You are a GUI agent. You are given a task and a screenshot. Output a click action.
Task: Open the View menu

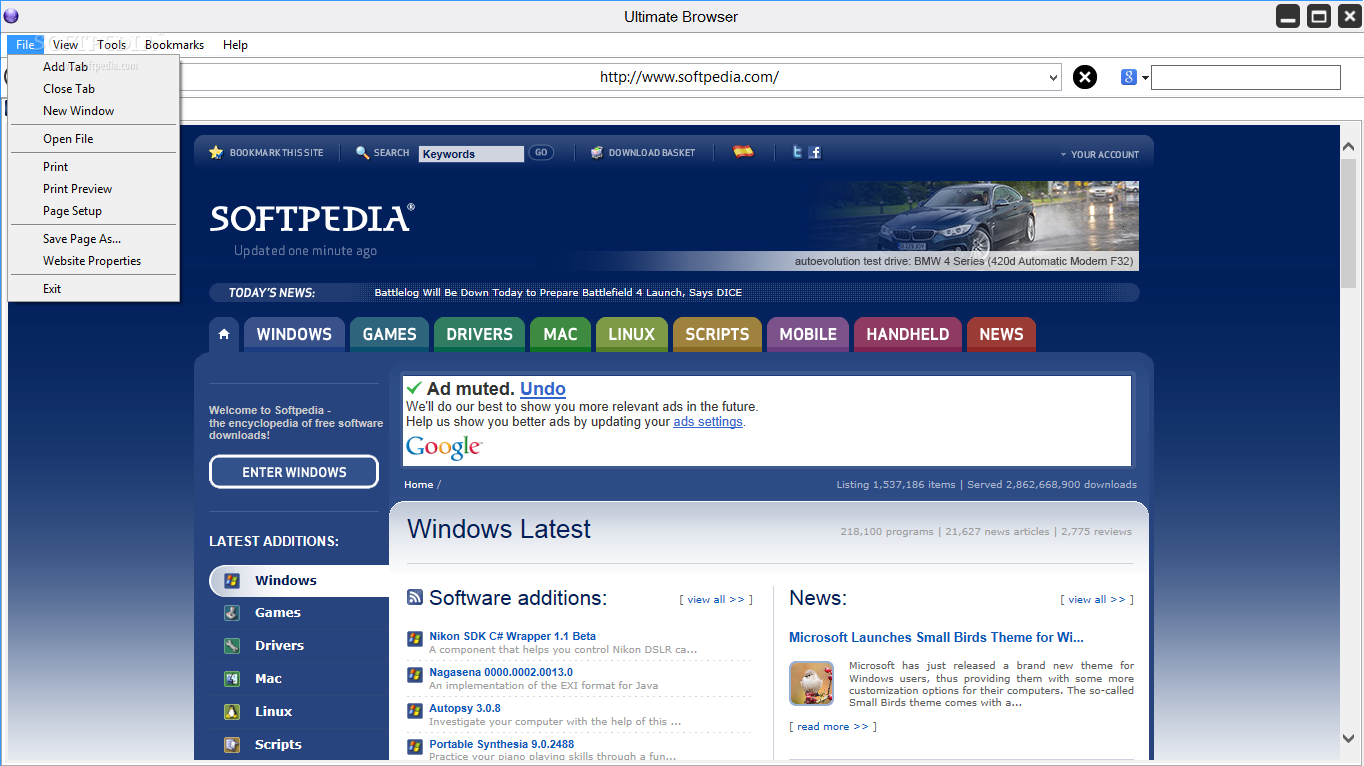click(x=66, y=44)
